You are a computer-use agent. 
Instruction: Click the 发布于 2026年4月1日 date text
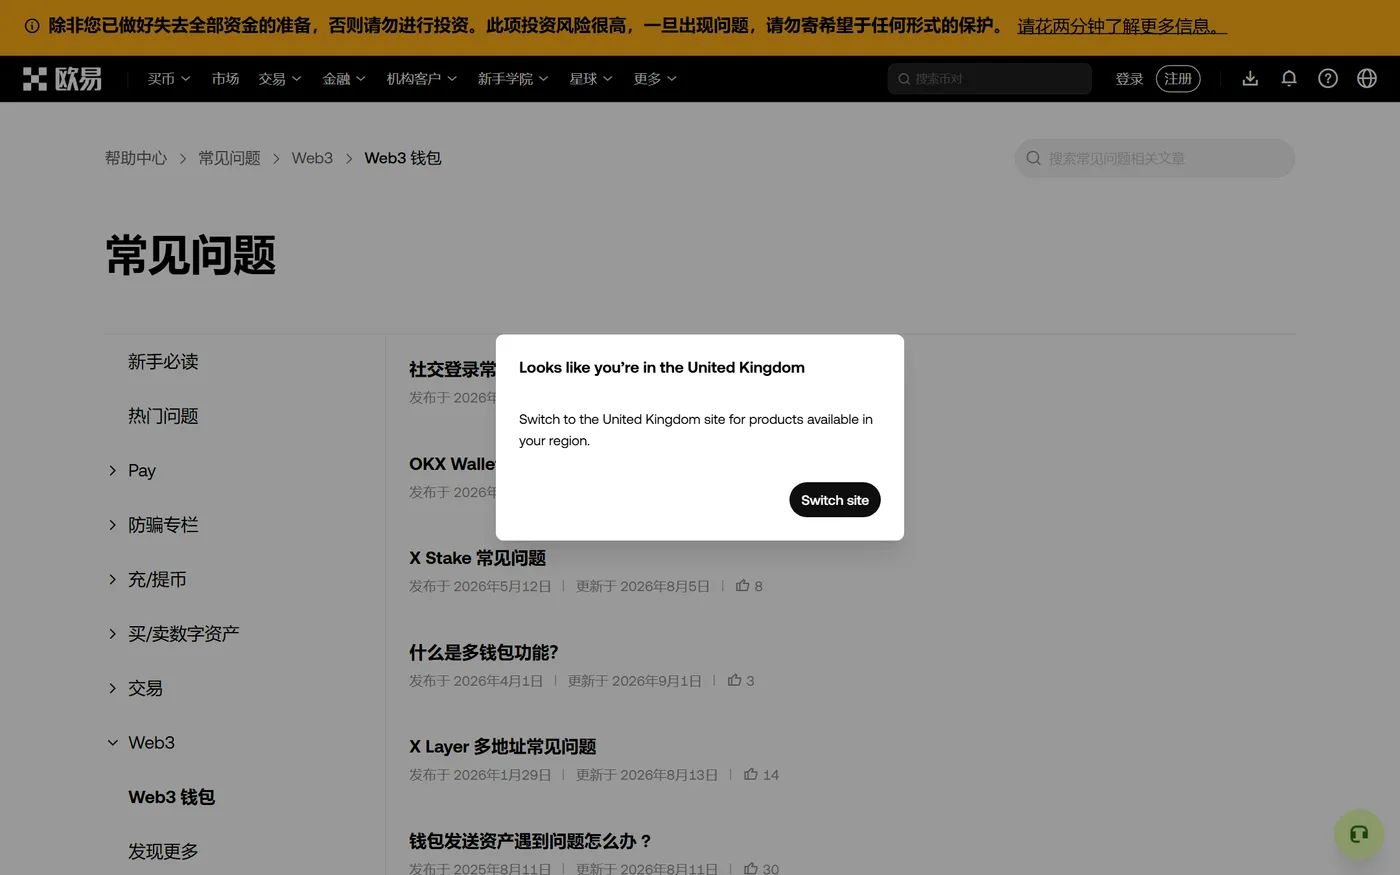pos(476,681)
